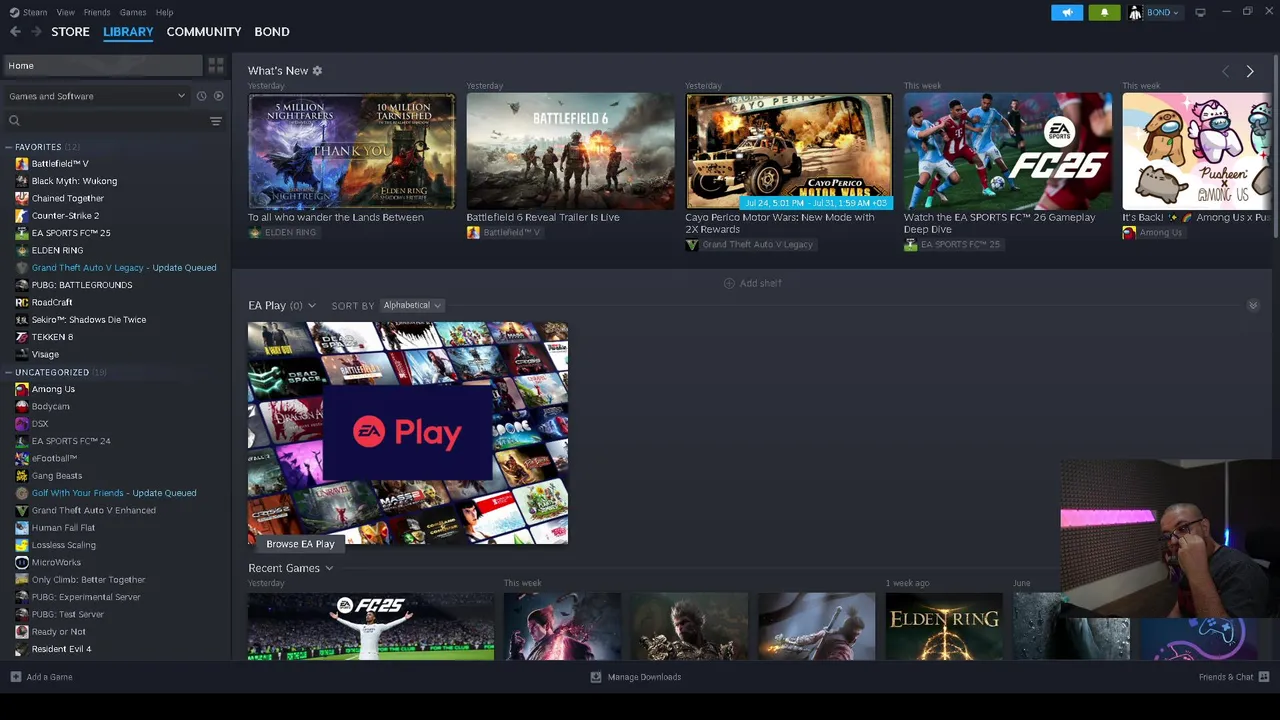1280x720 pixels.
Task: Switch to the LIBRARY tab
Action: 128,32
